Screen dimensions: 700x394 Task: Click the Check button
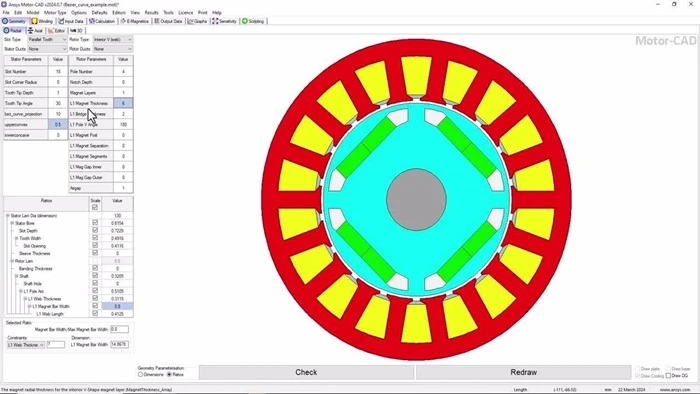coord(306,372)
